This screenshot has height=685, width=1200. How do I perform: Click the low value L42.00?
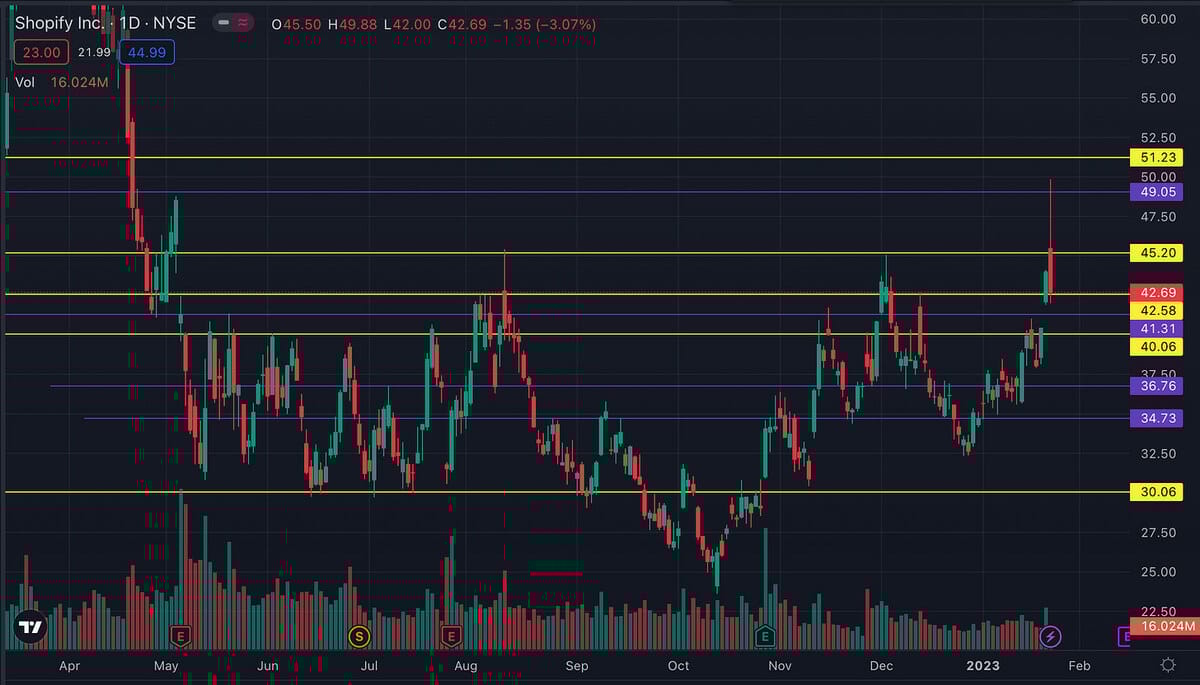point(407,23)
